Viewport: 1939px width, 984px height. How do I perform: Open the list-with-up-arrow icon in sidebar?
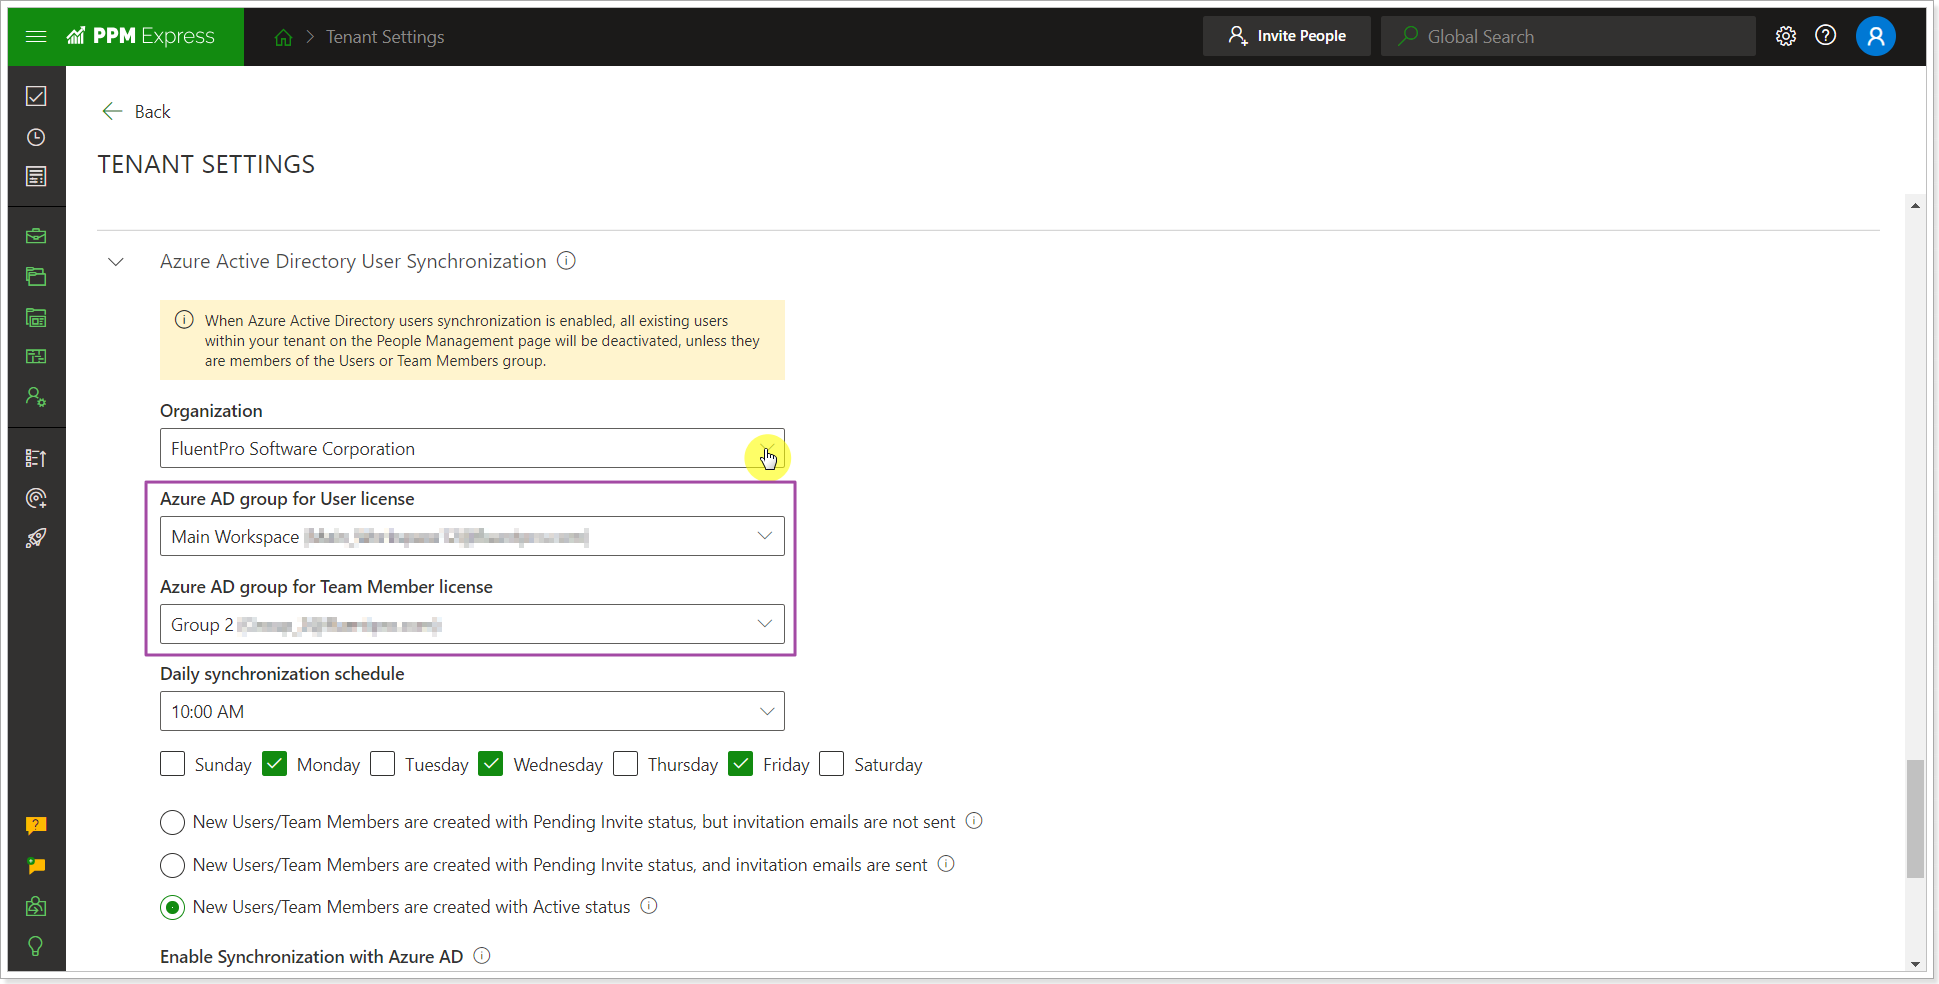coord(36,458)
